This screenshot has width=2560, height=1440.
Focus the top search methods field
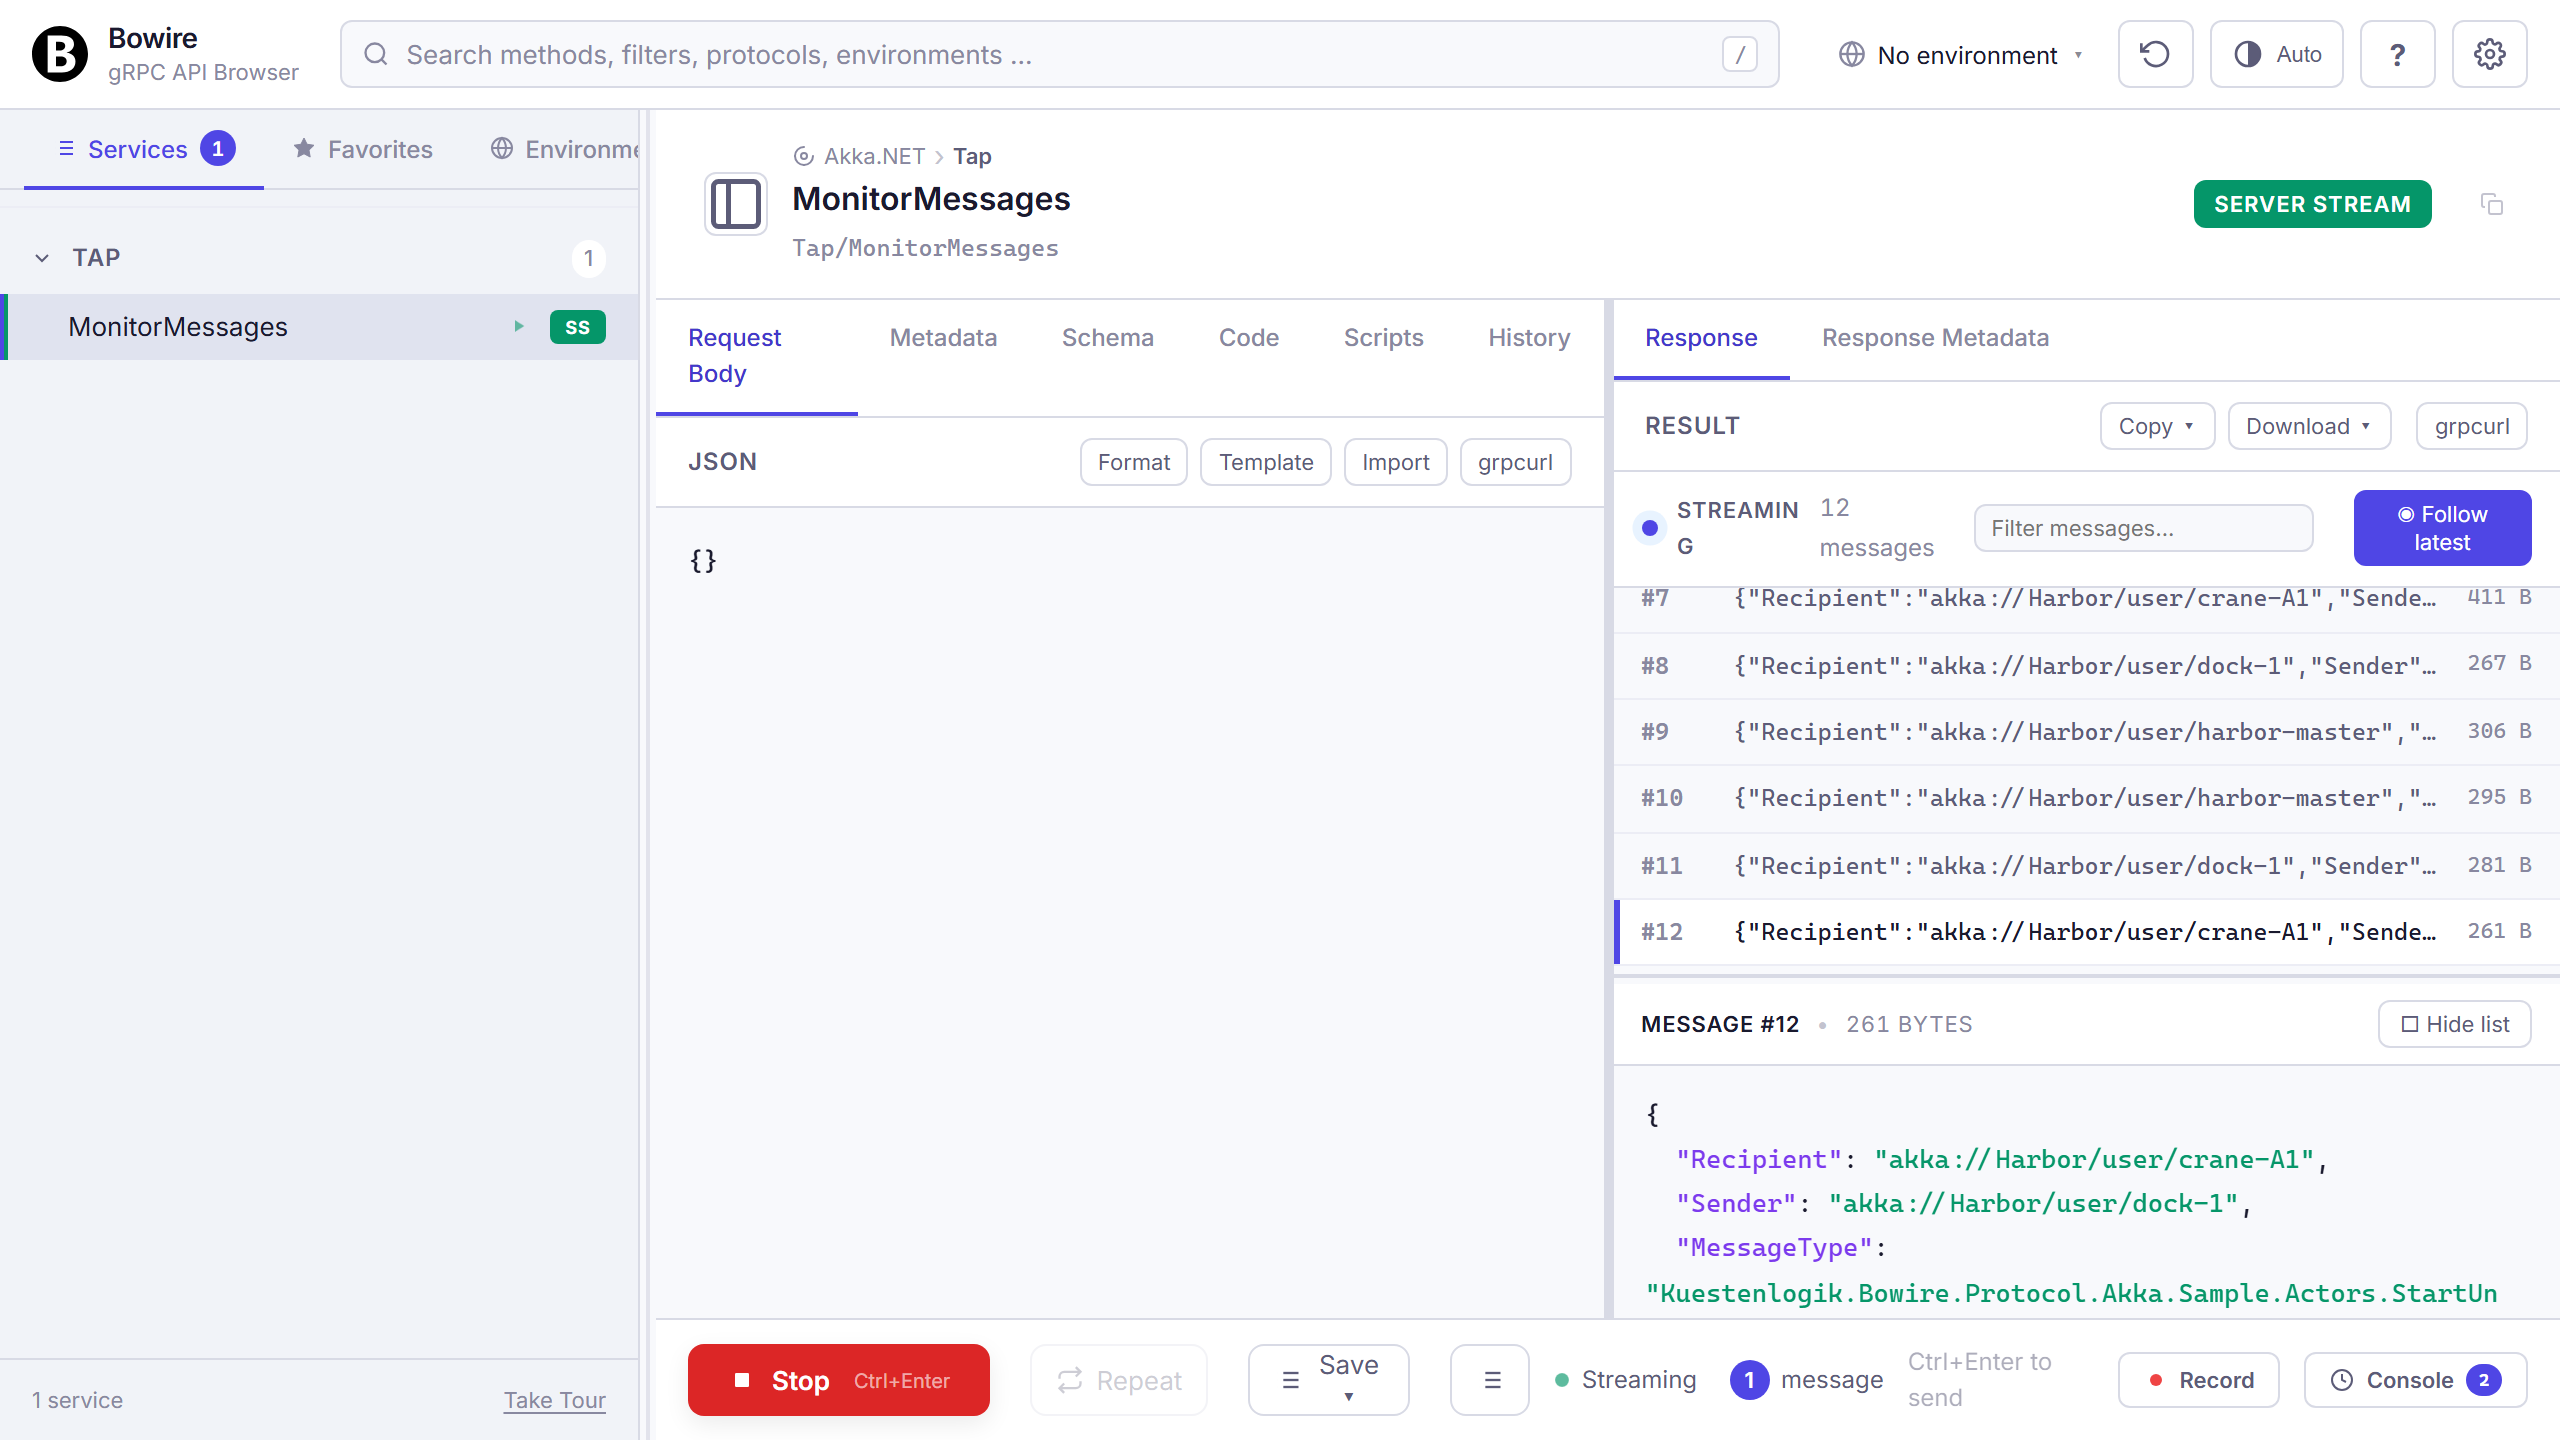tap(1060, 54)
